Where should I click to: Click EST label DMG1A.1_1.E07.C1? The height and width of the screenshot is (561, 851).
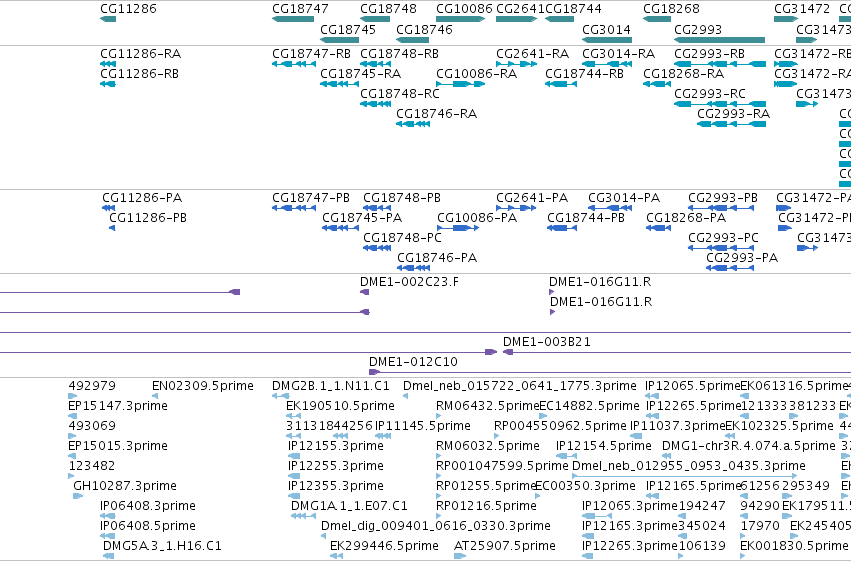(349, 506)
